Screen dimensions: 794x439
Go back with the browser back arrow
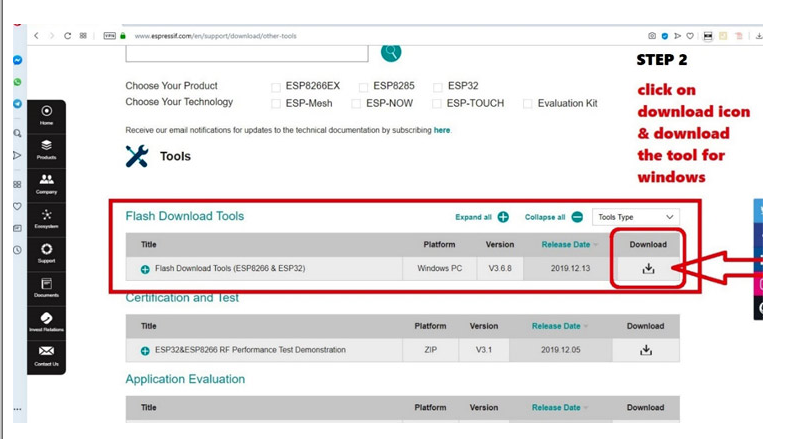click(x=36, y=35)
